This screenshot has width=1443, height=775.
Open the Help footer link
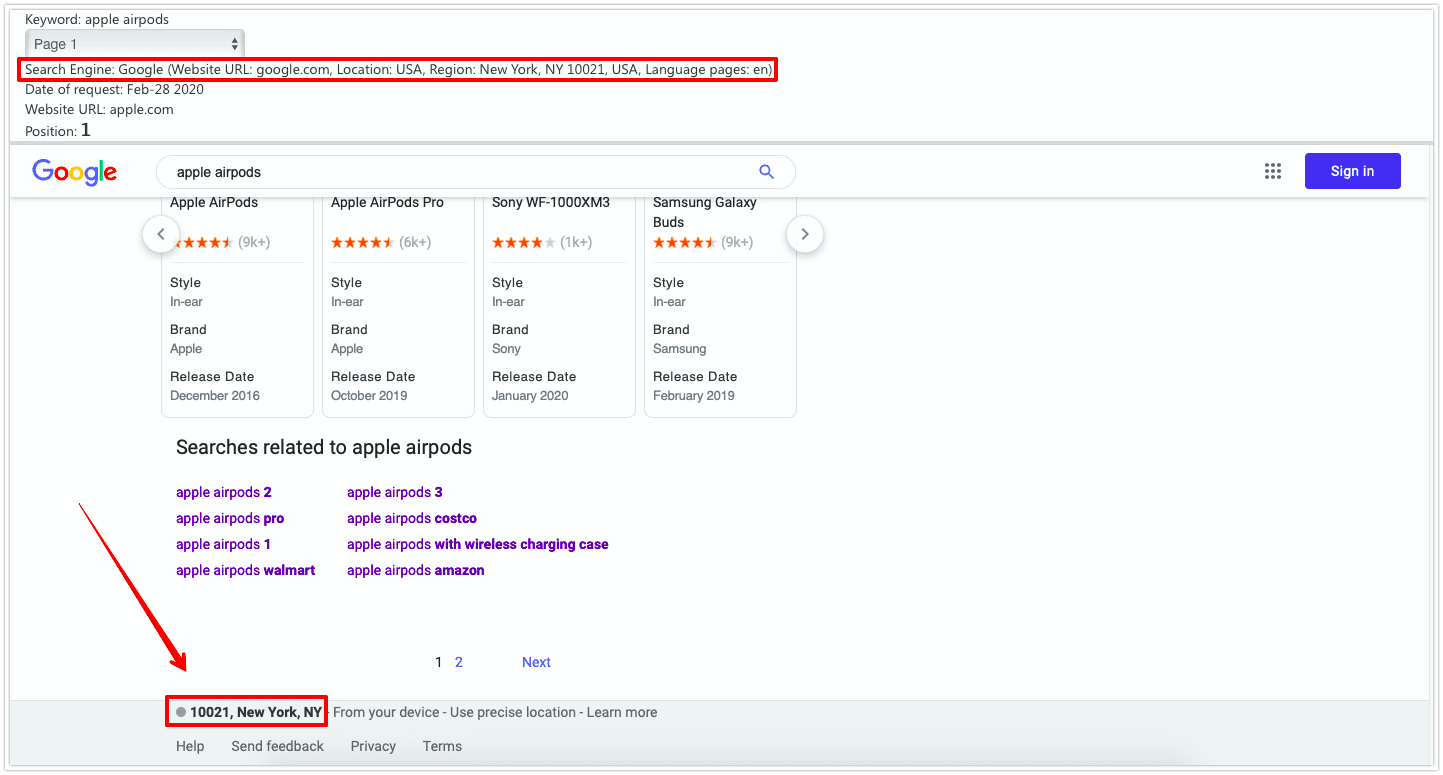click(190, 746)
